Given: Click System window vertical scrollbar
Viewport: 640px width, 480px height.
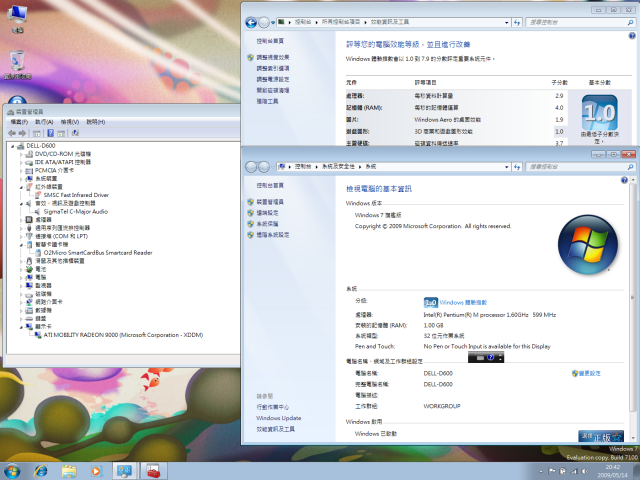Looking at the screenshot, I should coord(633,298).
